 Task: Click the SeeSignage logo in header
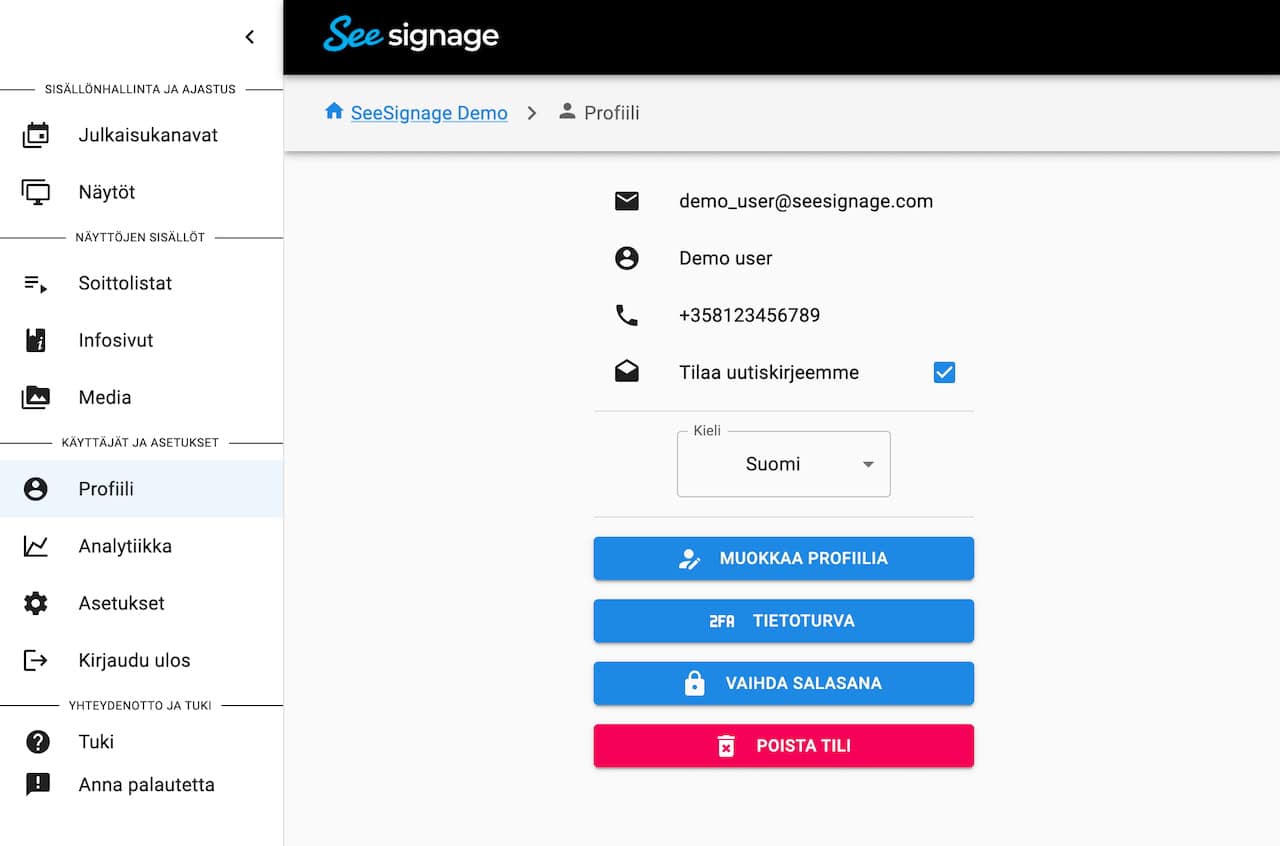click(x=411, y=36)
